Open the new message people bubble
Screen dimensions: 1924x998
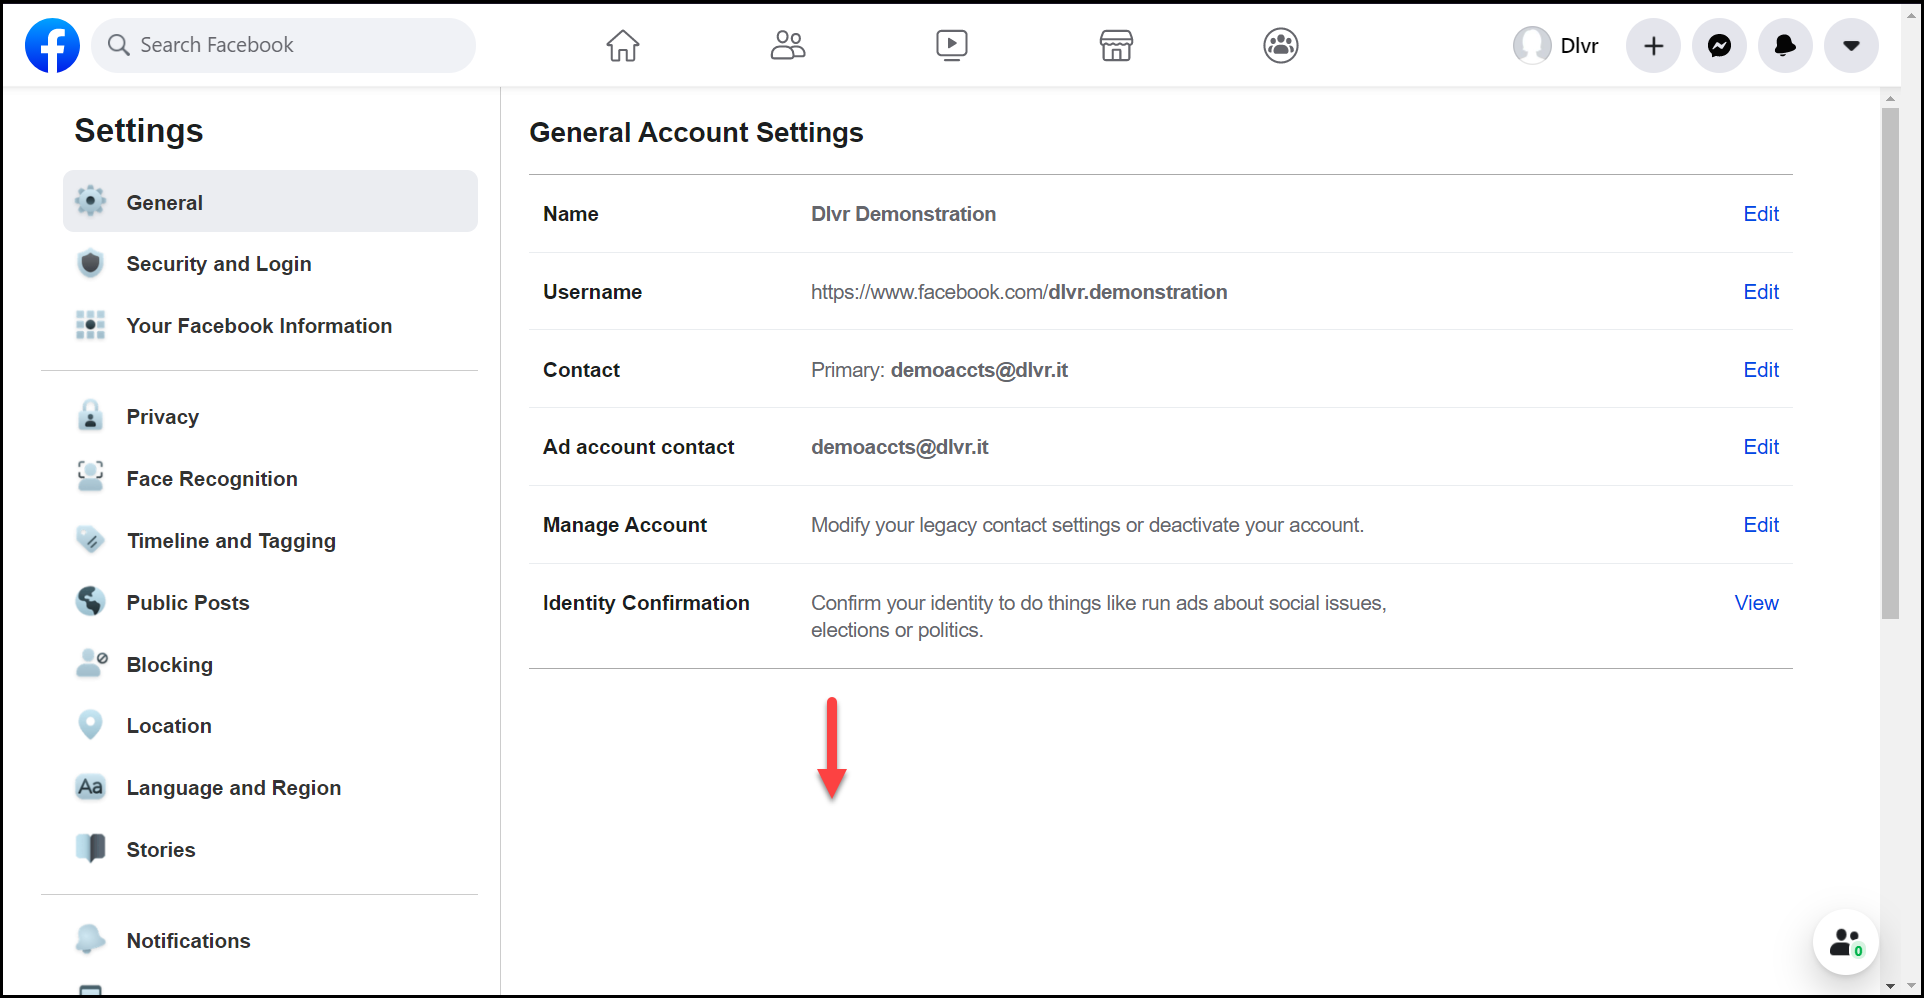1845,942
